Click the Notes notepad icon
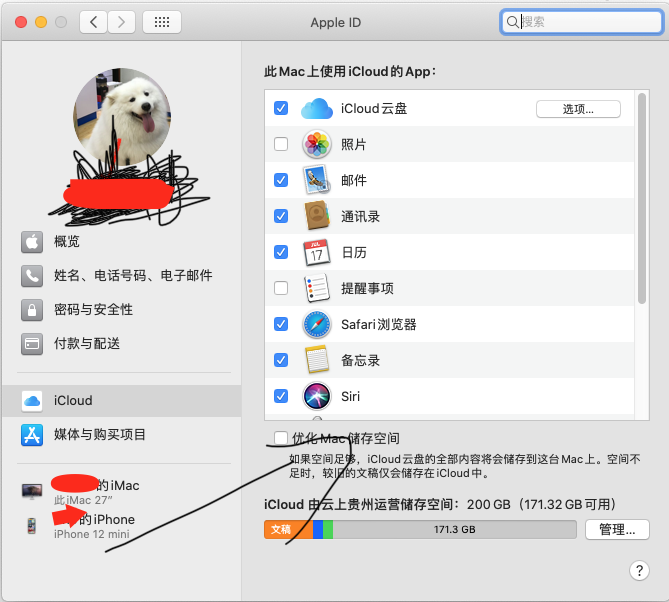This screenshot has height=602, width=669. pos(317,360)
